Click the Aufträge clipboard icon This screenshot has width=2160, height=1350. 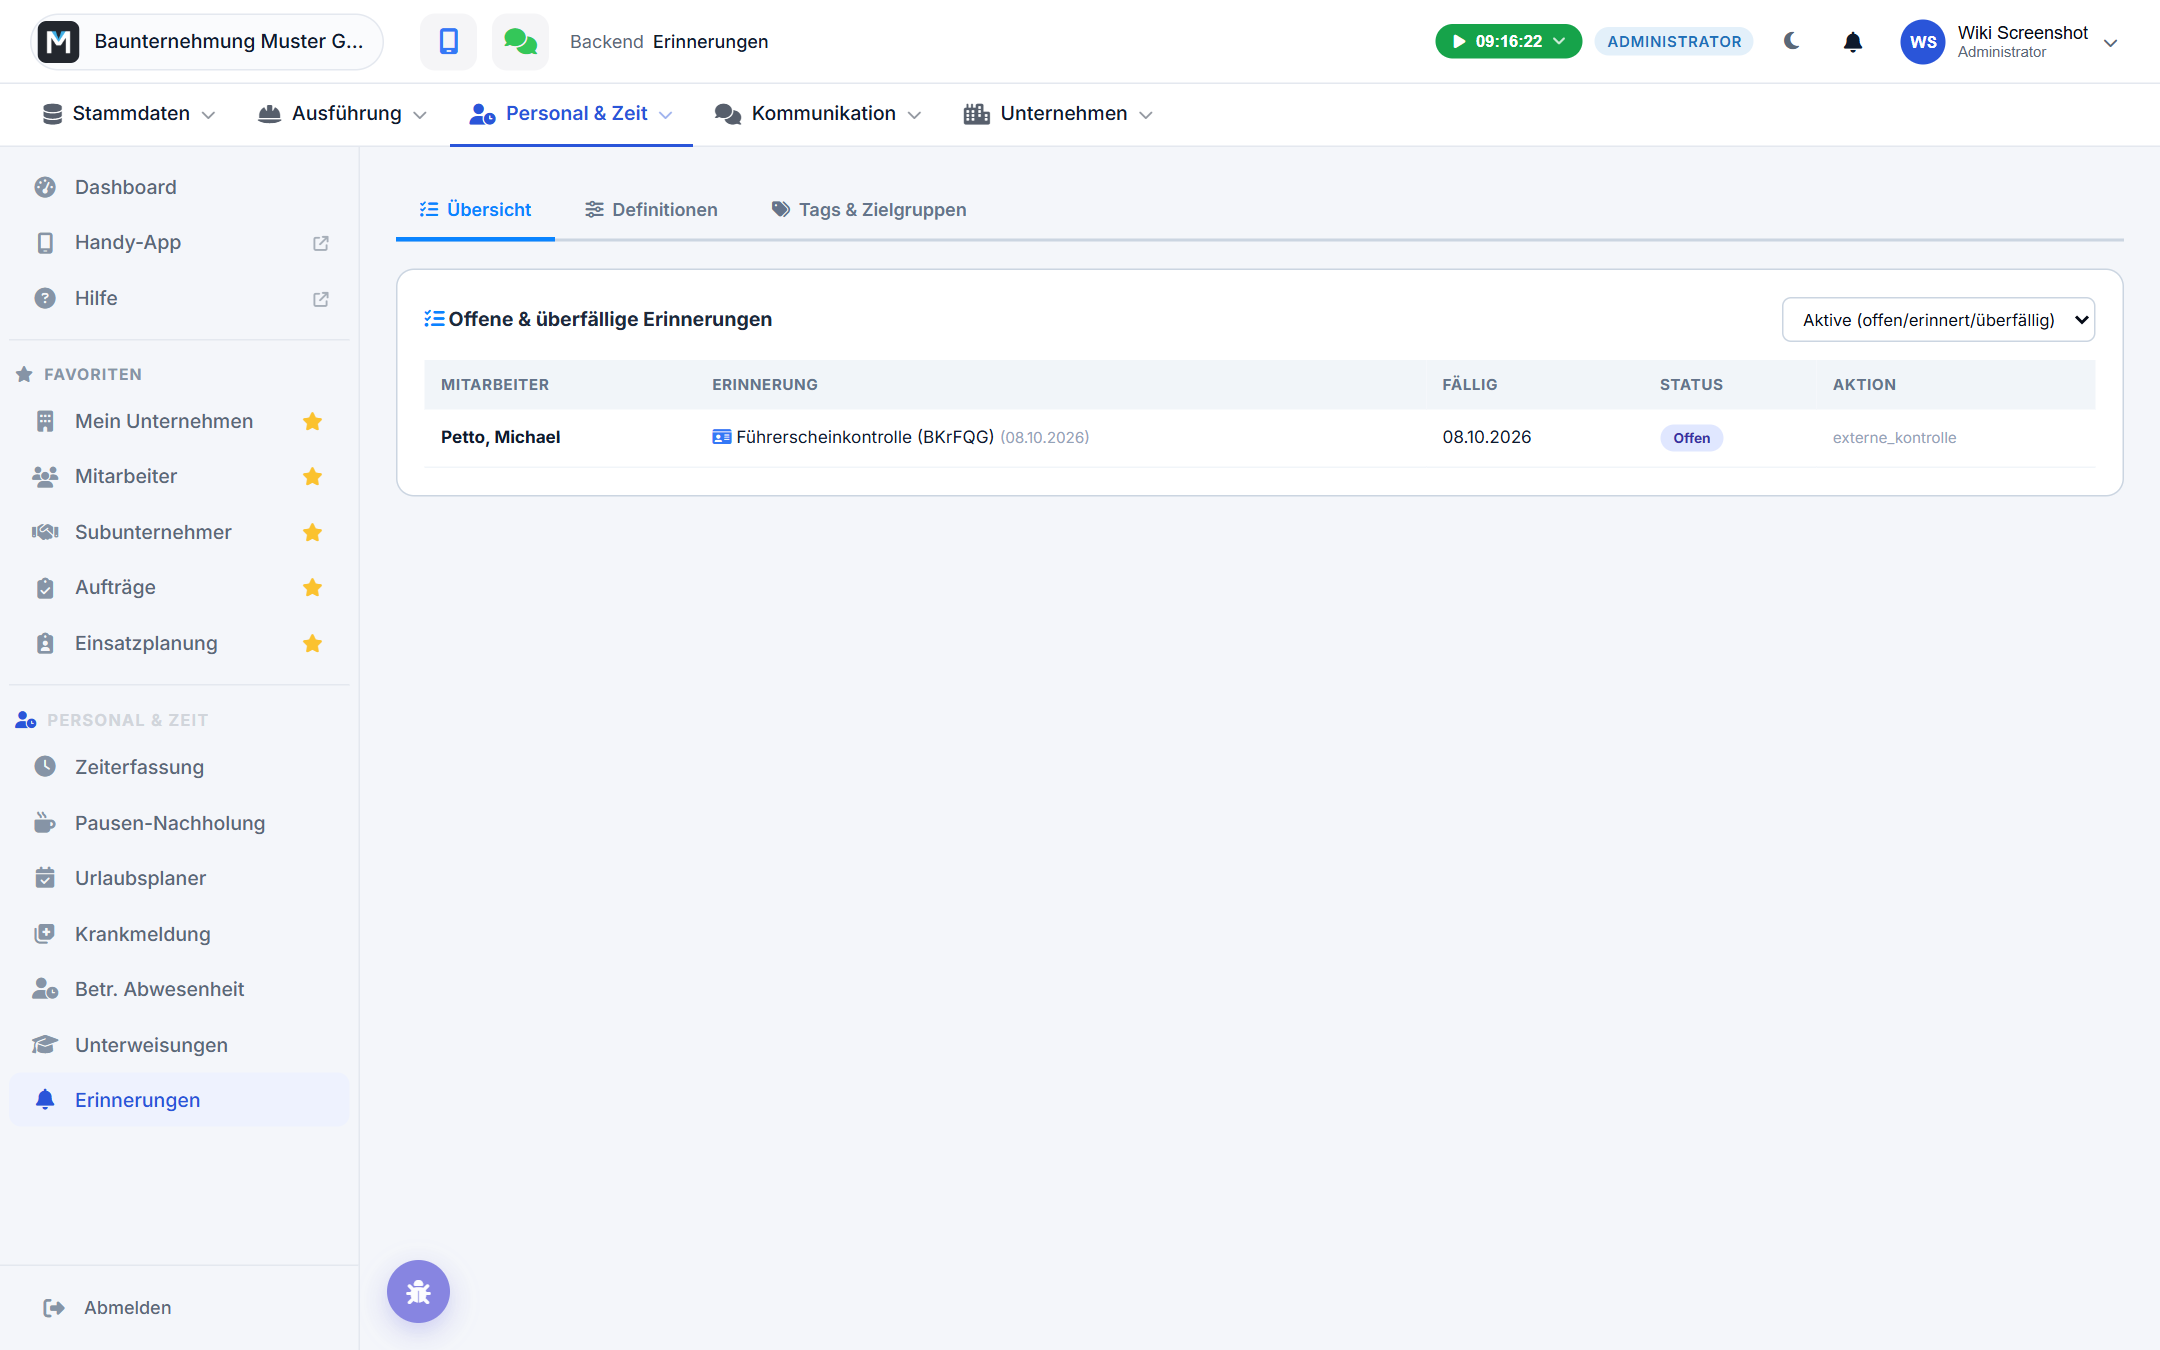point(45,587)
